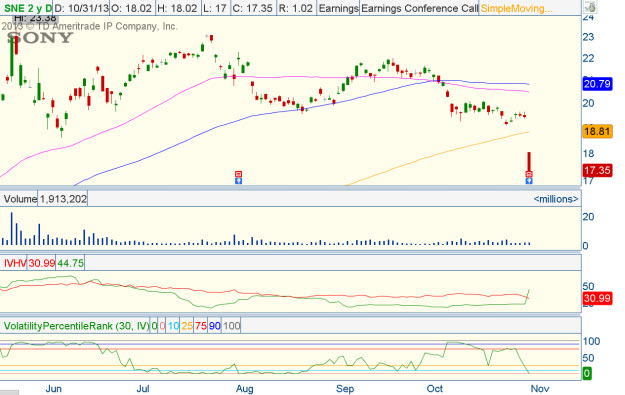Click the VolatilityPercentileRank (30, IV) title
Viewport: 625px width, 395px height.
[x=76, y=326]
